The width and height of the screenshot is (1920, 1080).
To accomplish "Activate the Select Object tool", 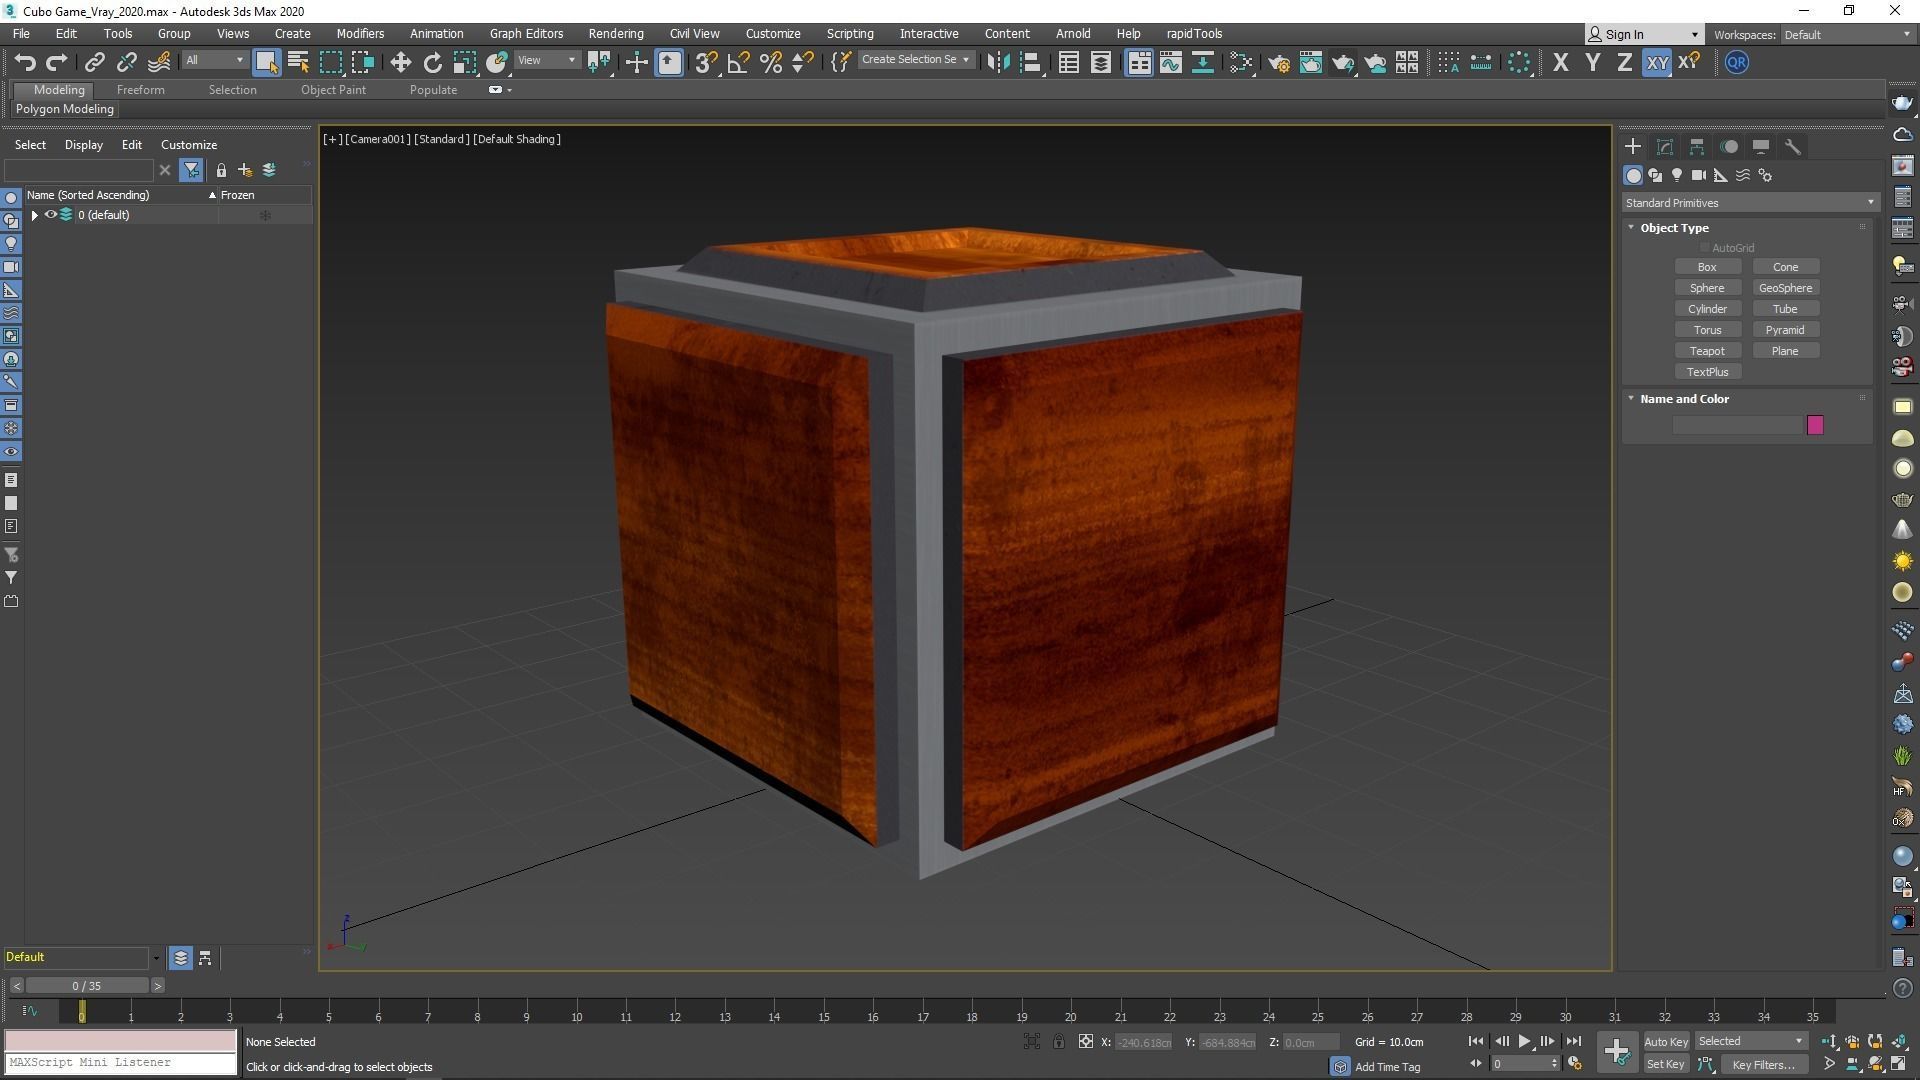I will tap(266, 62).
